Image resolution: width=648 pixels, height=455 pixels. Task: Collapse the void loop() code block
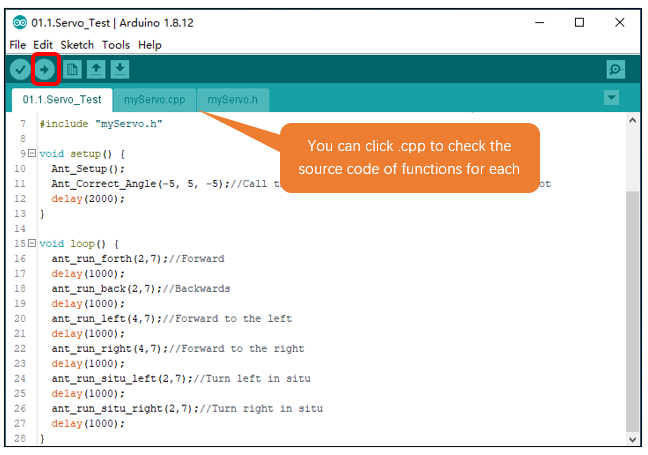click(x=32, y=243)
